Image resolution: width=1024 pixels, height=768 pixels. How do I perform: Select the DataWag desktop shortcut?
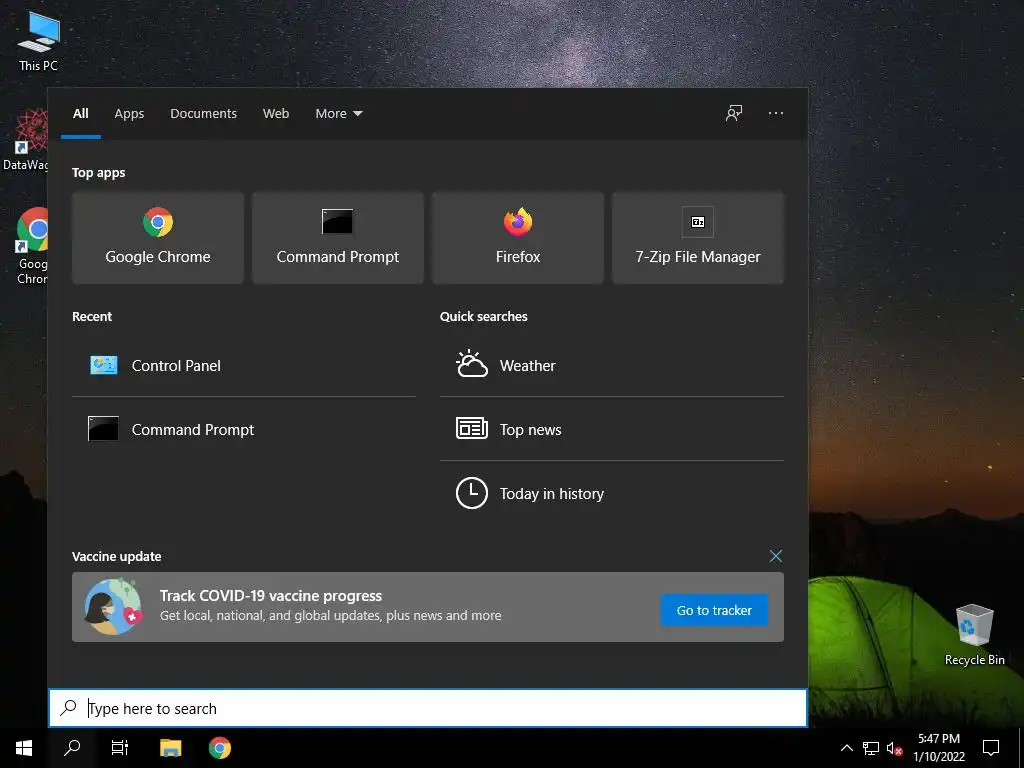pos(24,140)
